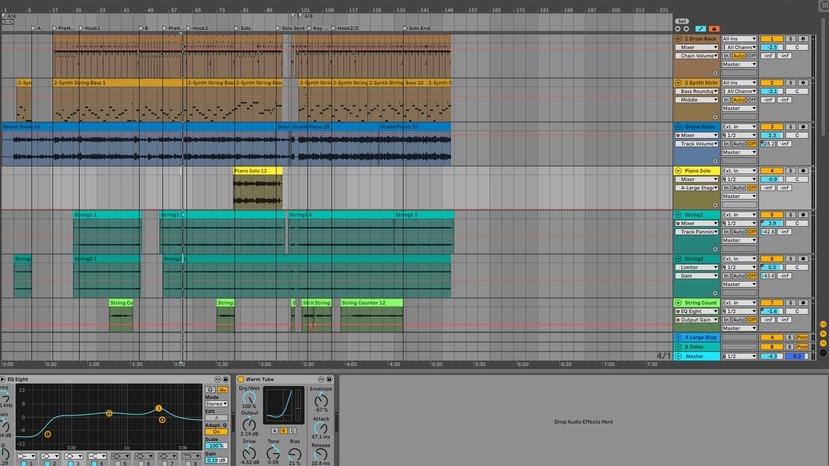829x466 pixels.
Task: Fold the 1 Drum Rack track
Action: 678,39
